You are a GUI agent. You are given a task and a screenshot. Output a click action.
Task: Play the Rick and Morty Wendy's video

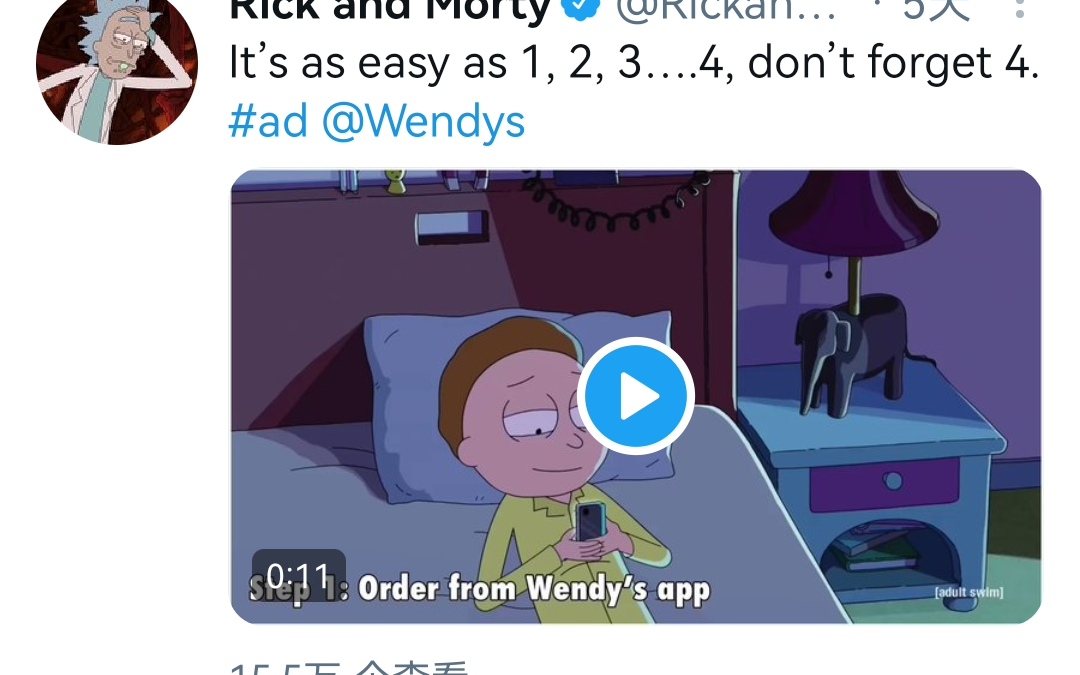(x=635, y=396)
